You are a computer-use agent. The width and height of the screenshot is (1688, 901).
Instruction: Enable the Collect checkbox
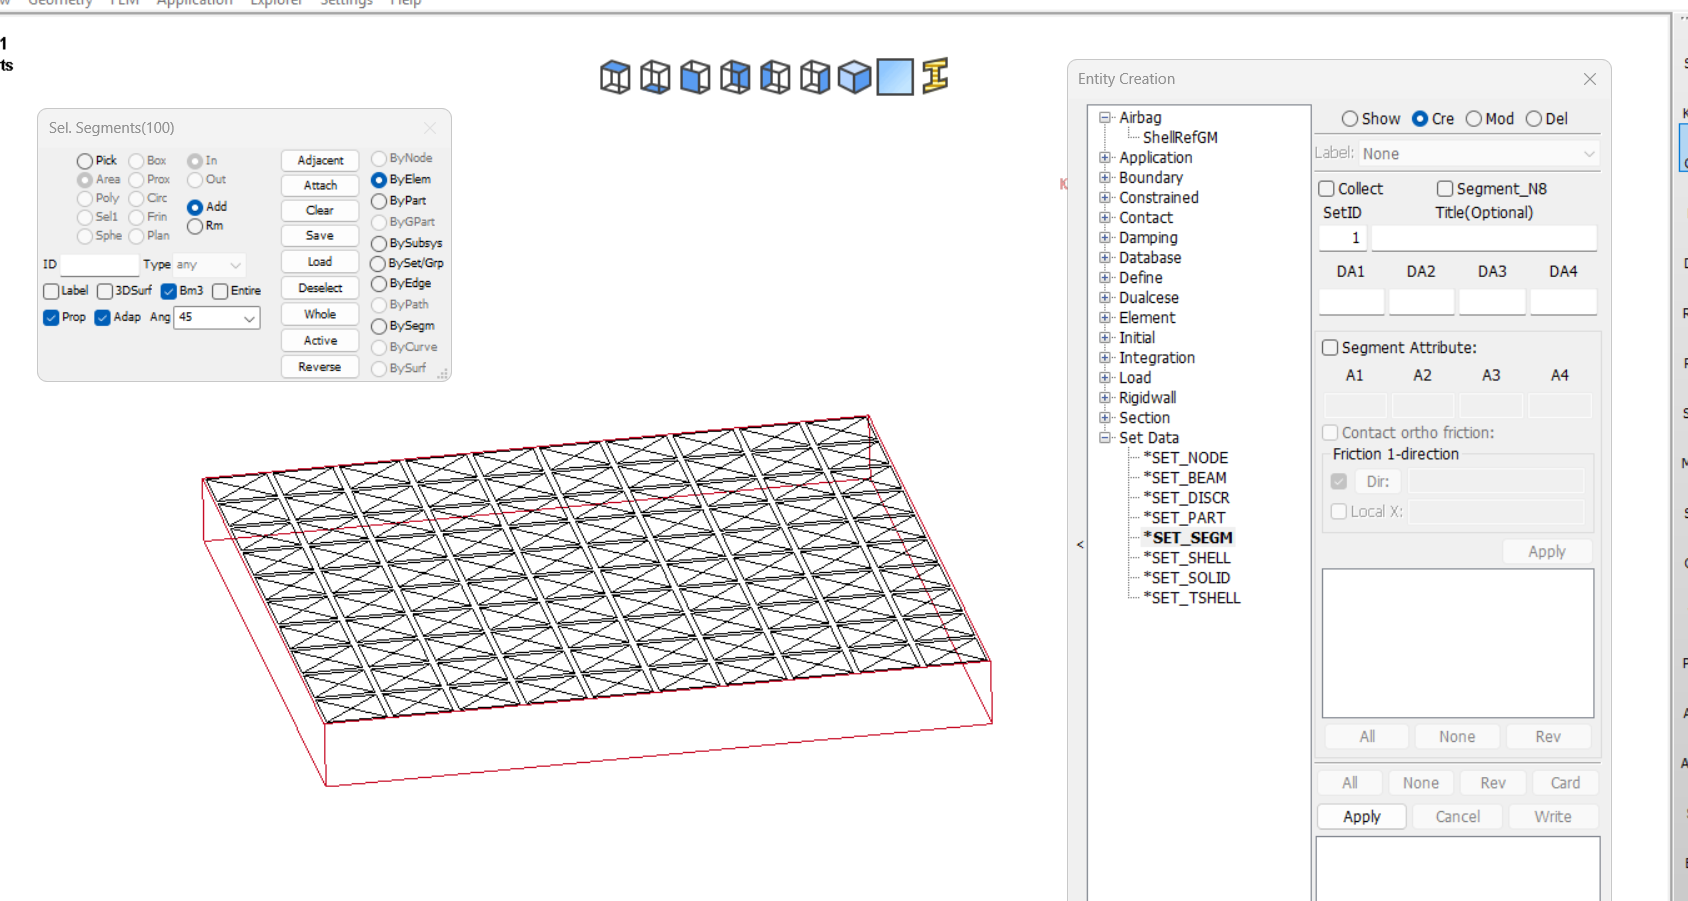1327,189
